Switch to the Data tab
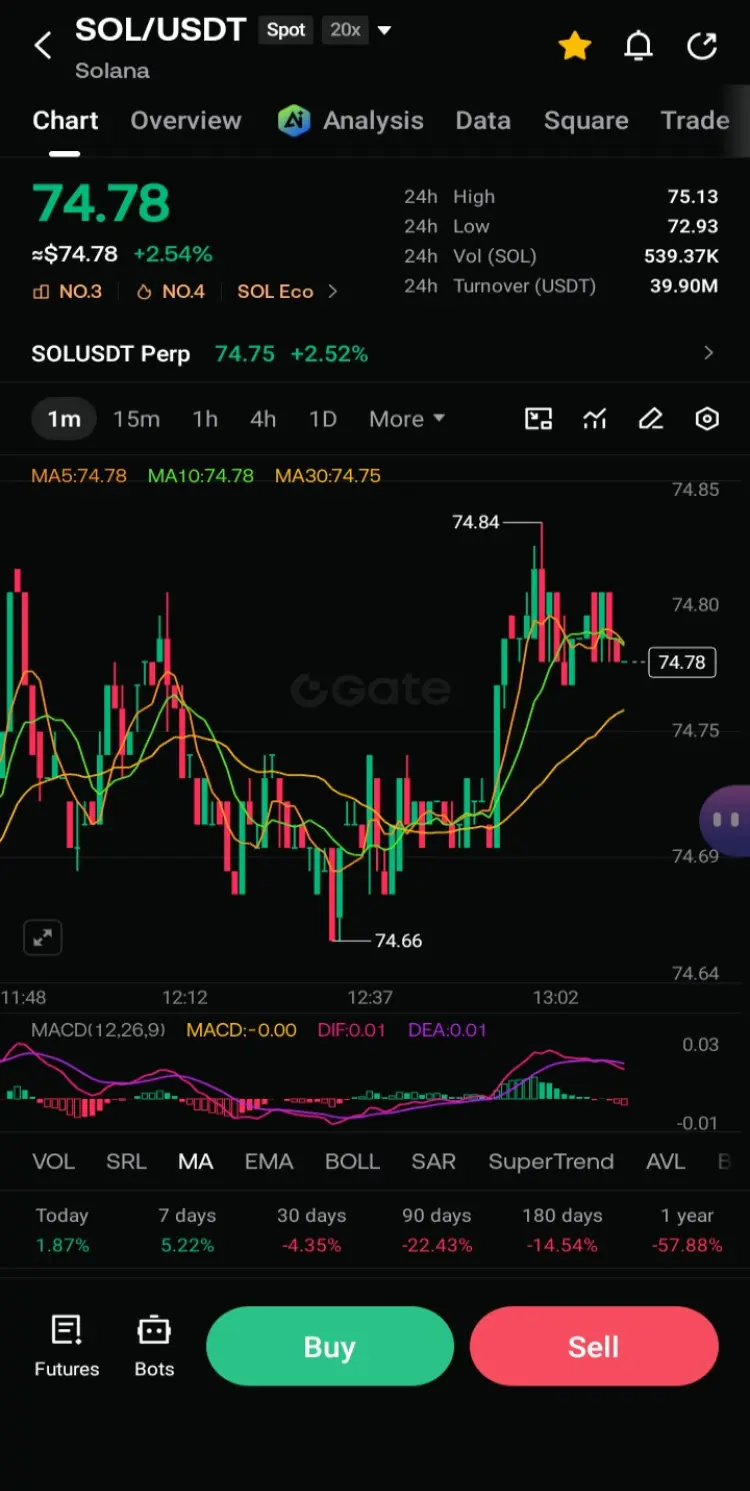This screenshot has width=750, height=1491. 483,121
